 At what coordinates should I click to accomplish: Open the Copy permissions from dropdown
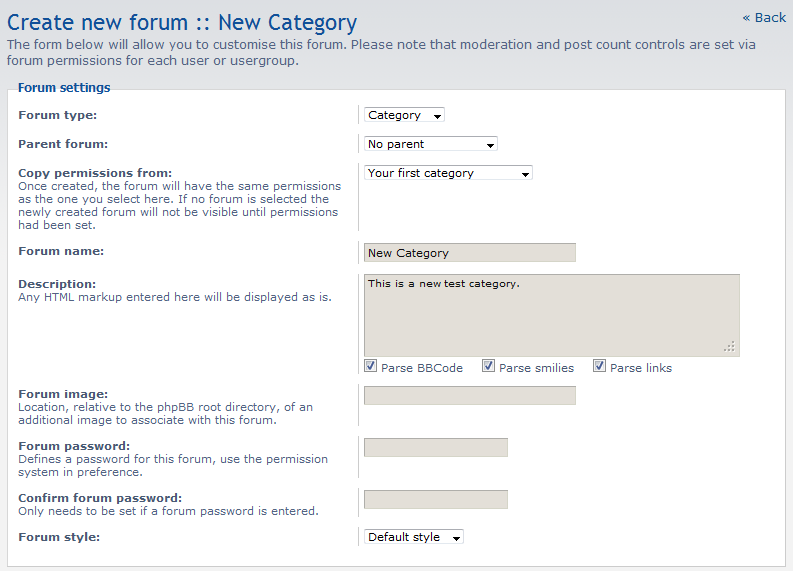(x=448, y=173)
